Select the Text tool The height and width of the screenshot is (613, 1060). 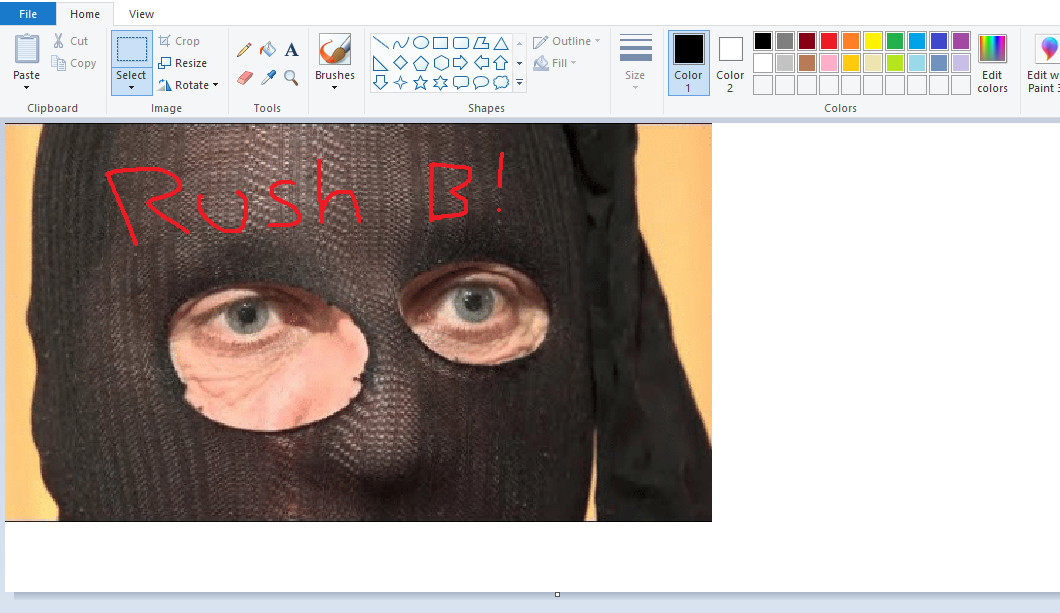click(291, 49)
